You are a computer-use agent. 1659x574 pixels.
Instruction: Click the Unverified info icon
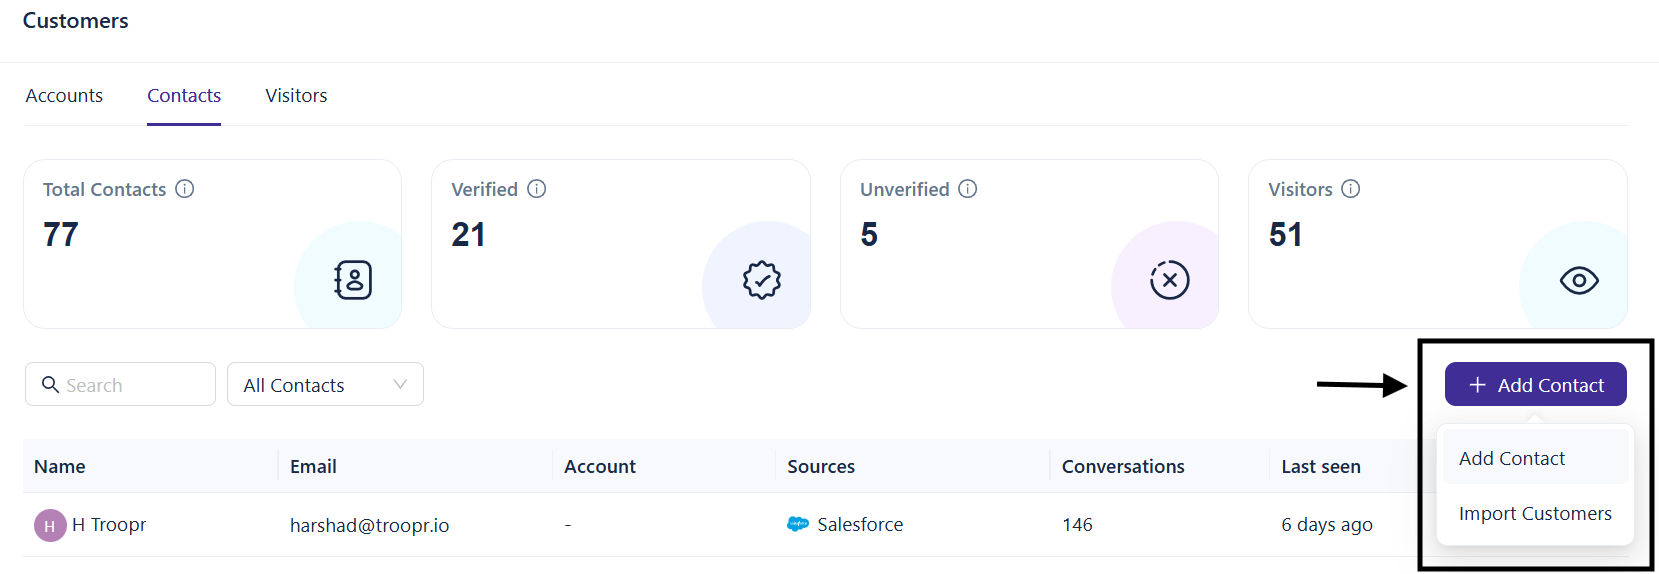pos(968,189)
